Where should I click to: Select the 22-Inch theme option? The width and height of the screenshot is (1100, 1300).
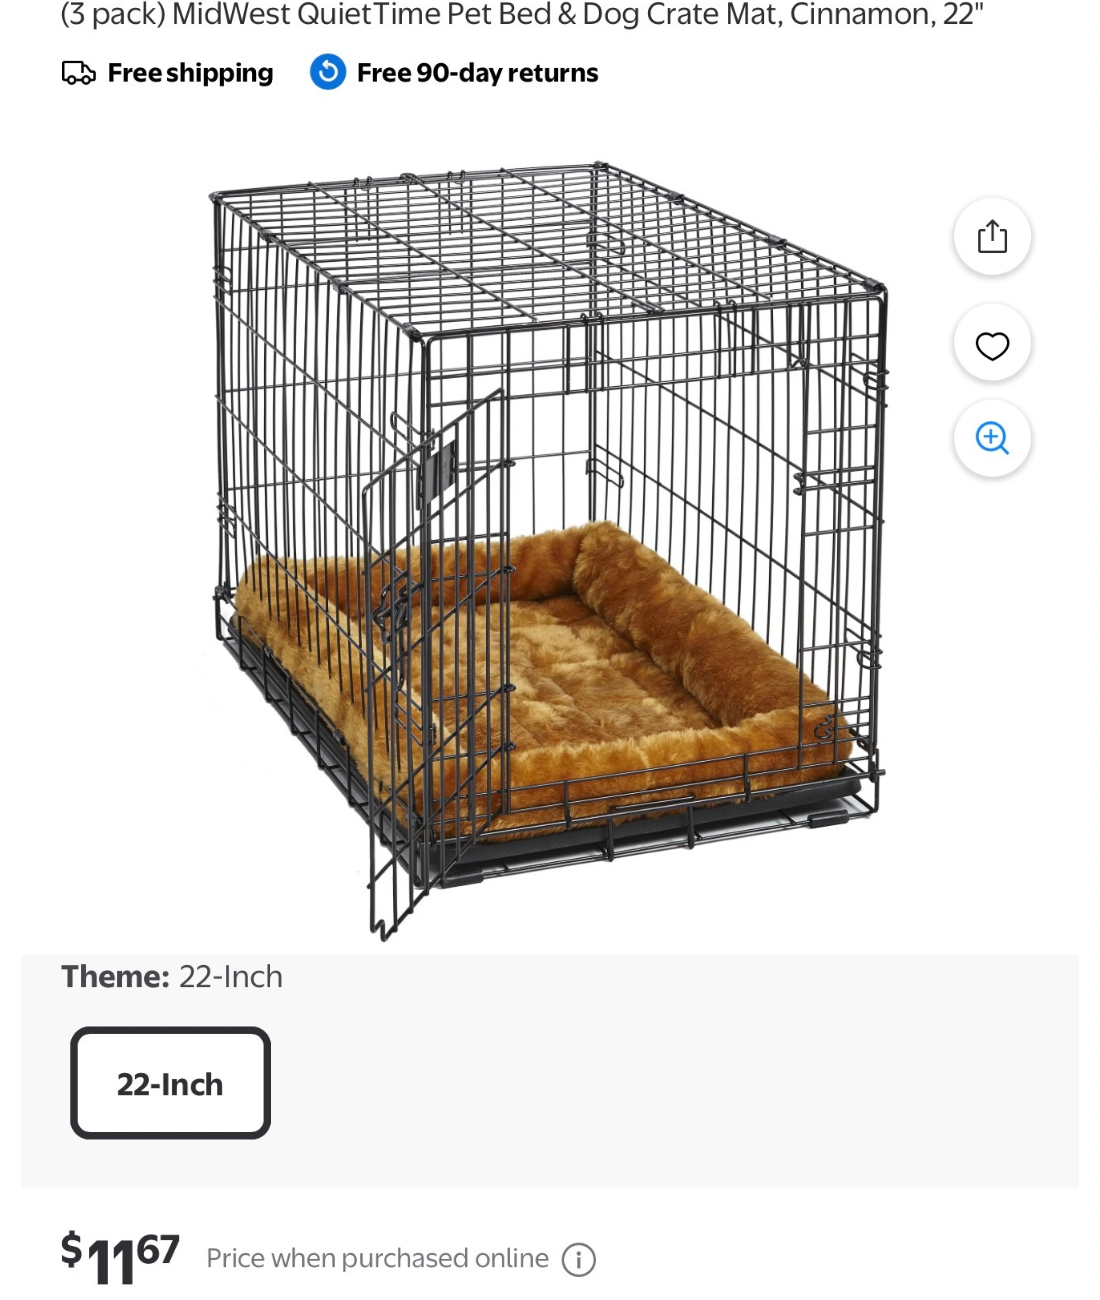170,1083
